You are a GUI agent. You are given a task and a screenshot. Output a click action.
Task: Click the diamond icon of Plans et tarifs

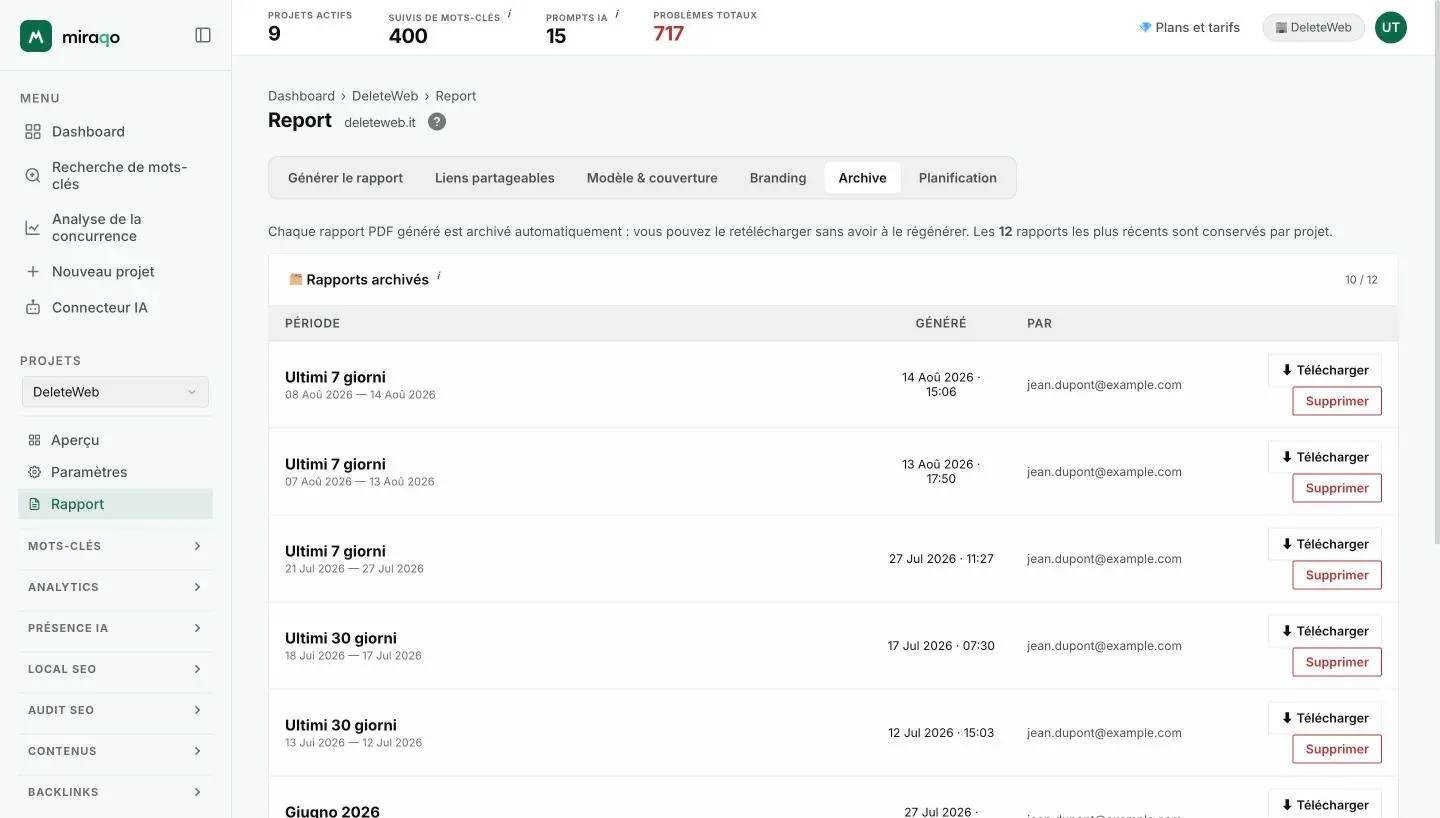[1145, 28]
